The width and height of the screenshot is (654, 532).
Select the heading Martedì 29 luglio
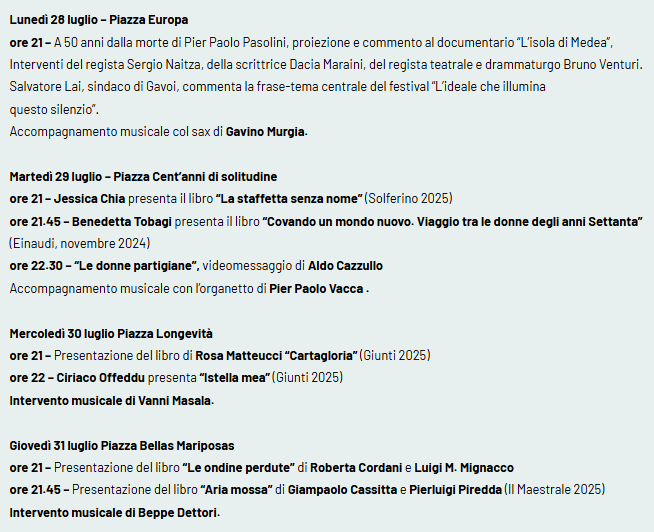tap(143, 176)
